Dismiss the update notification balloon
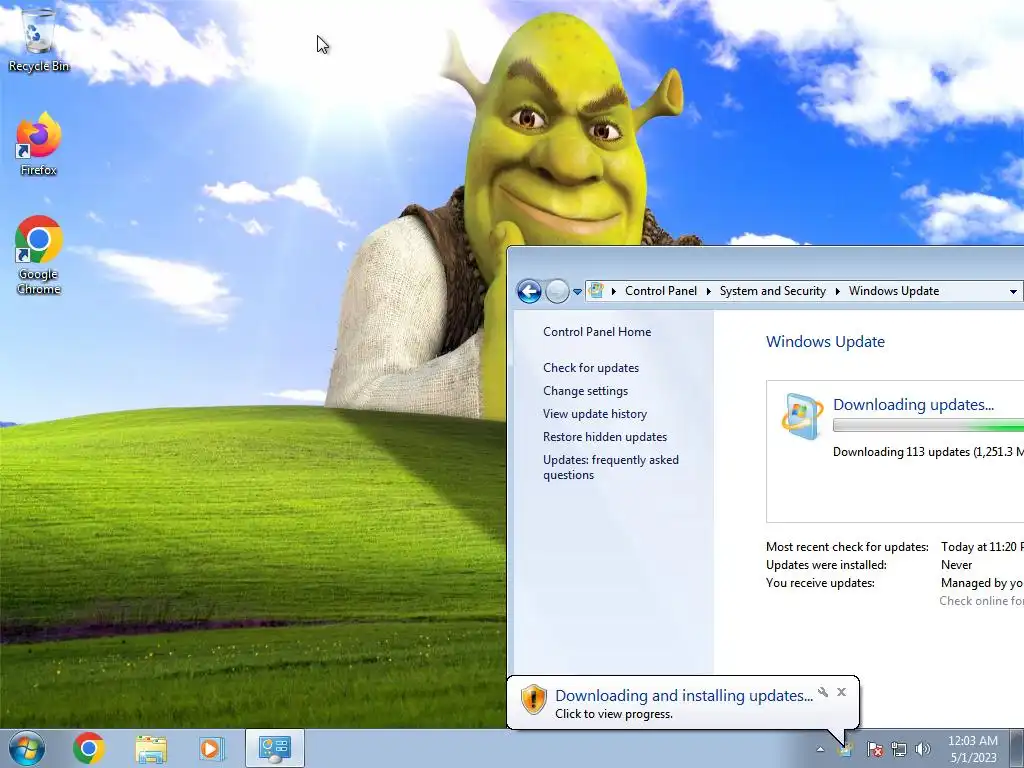Viewport: 1024px width, 768px height. coord(841,692)
